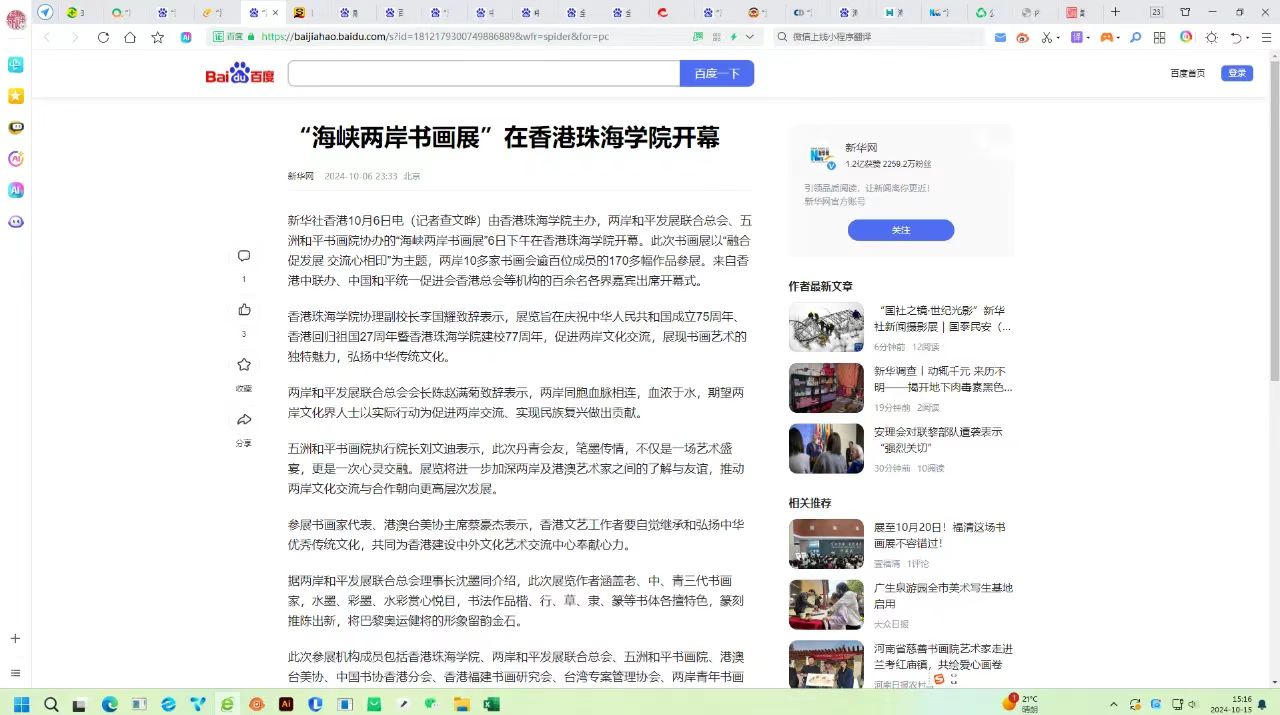Open article “国社之镜·世纪光影”新华社新闻摄影展
Screen dimensions: 1280x715
(943, 318)
